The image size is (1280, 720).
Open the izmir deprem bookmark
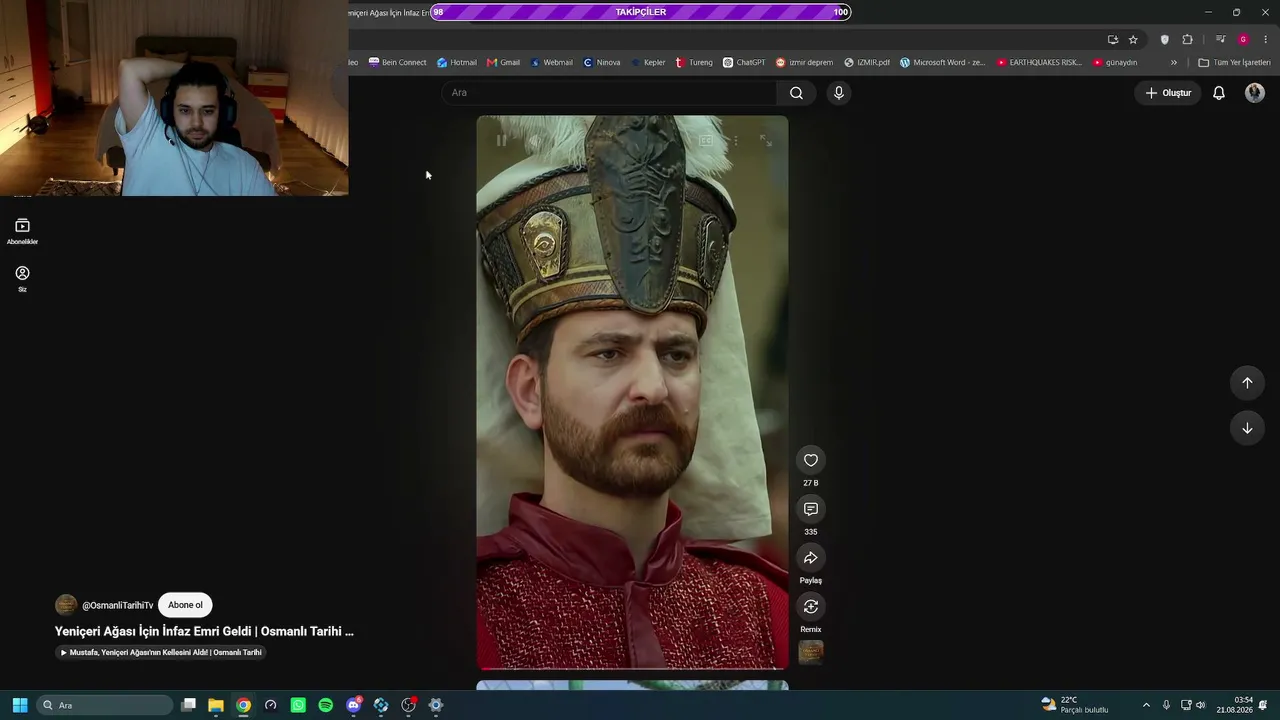tap(804, 62)
